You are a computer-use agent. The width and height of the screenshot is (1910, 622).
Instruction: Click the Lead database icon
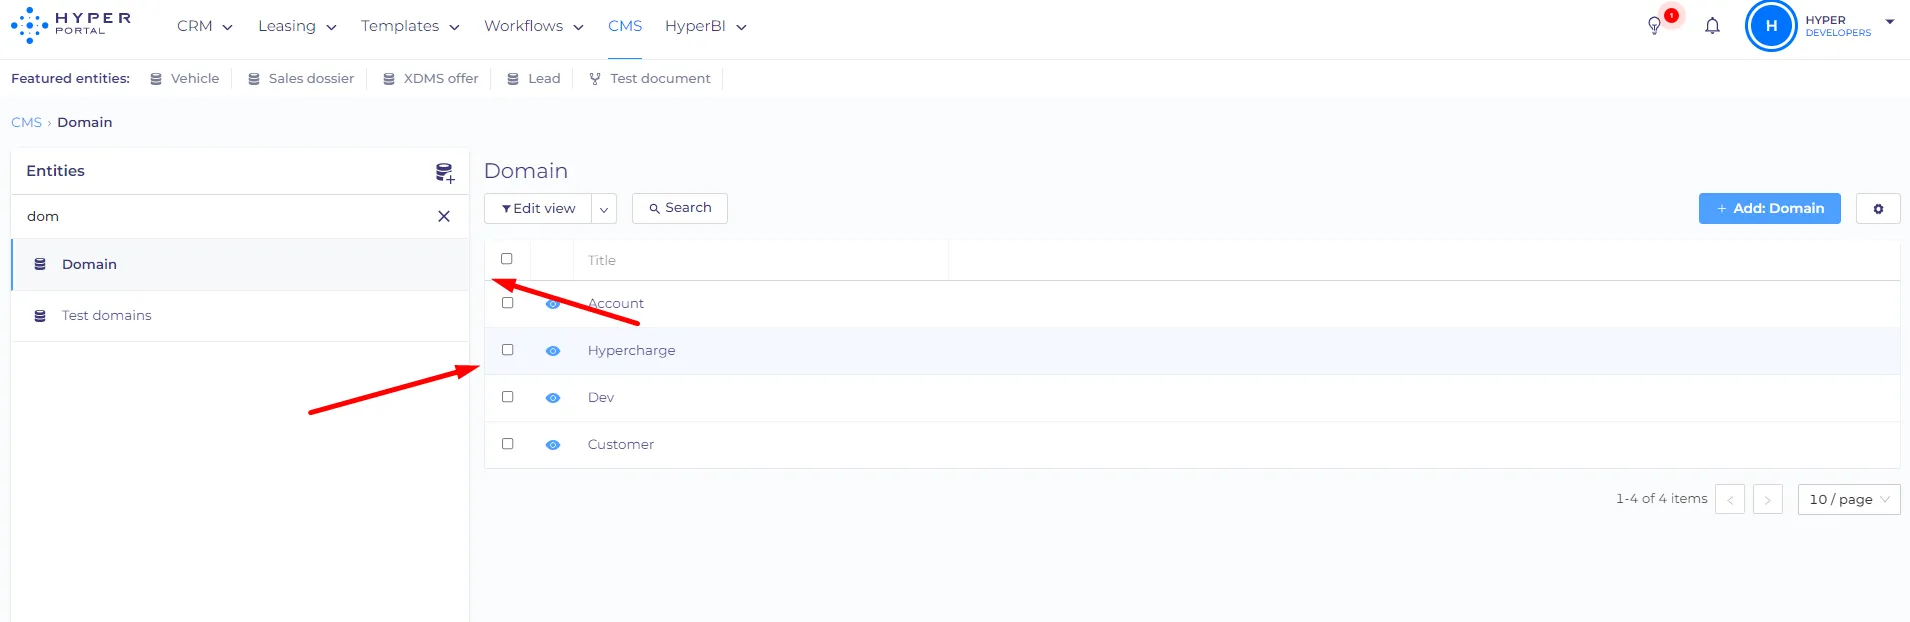click(x=513, y=79)
